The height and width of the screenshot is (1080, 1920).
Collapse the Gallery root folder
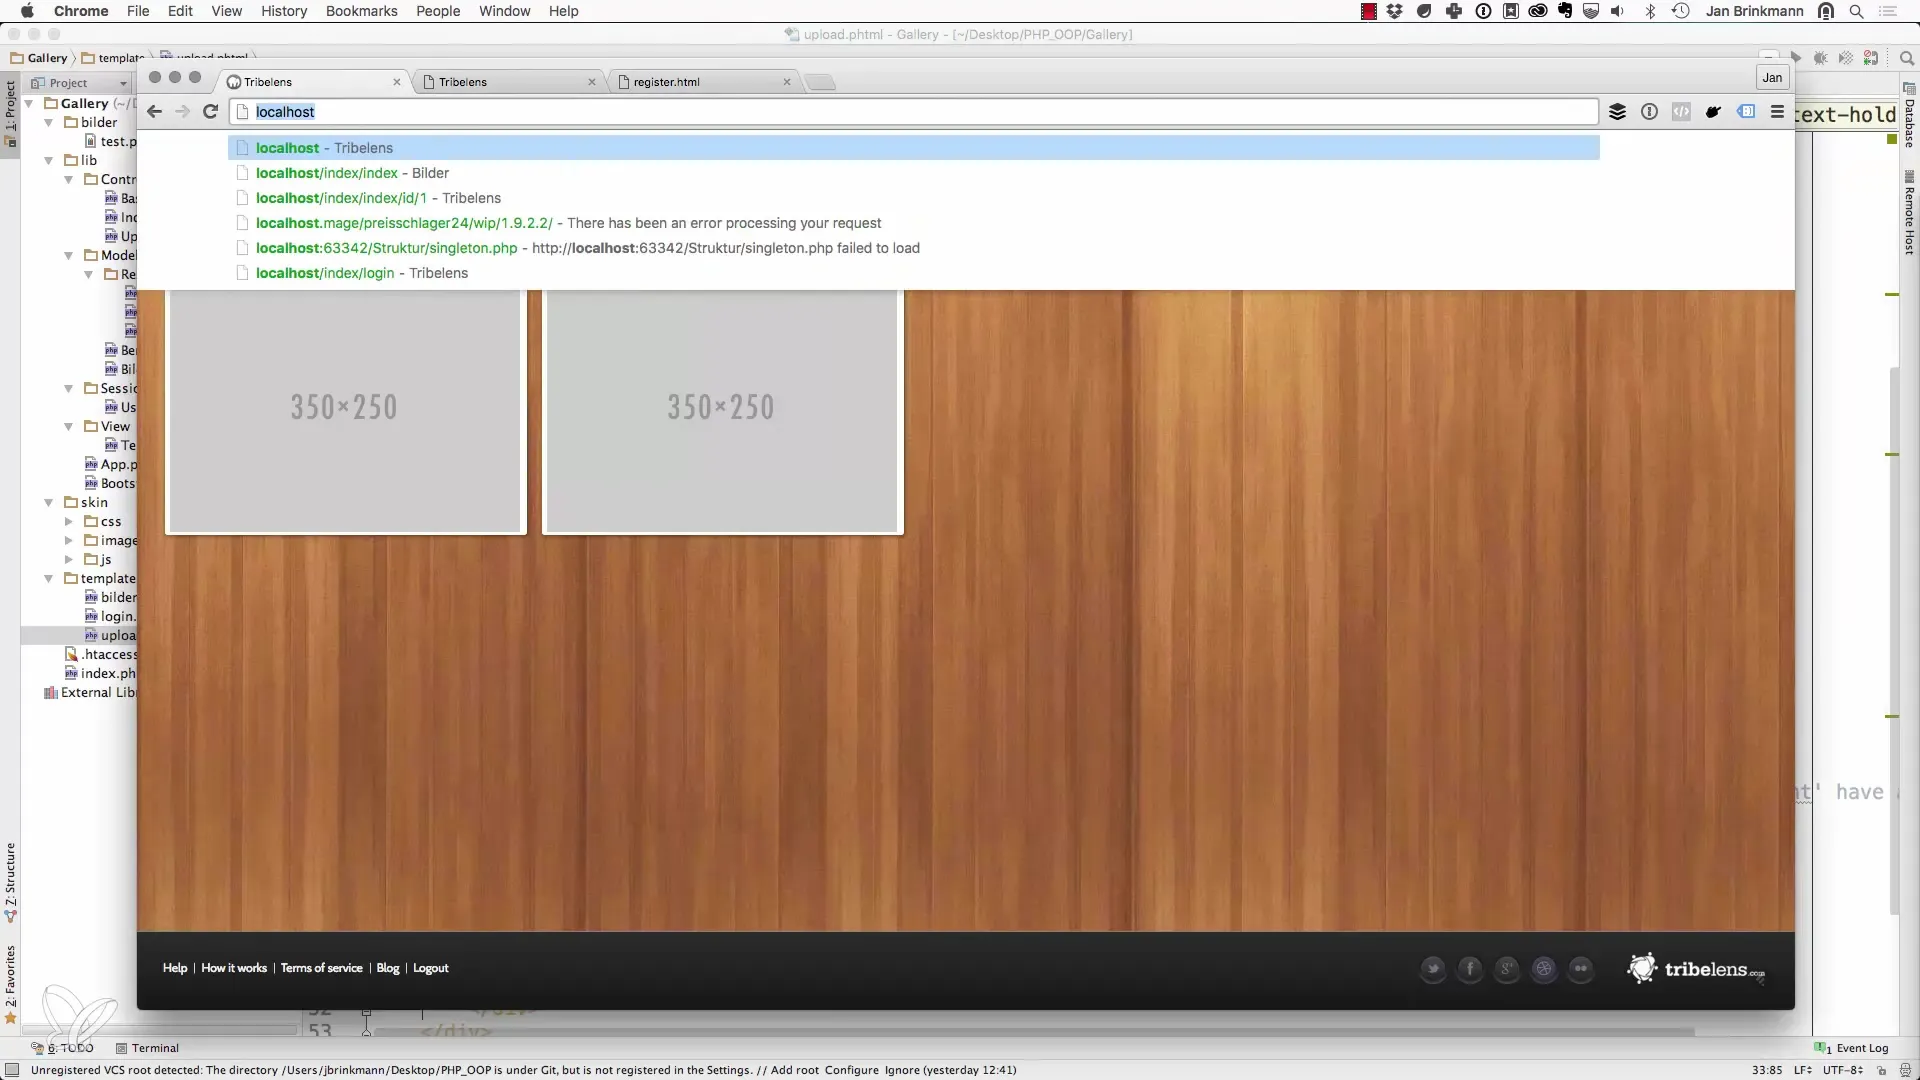coord(29,103)
